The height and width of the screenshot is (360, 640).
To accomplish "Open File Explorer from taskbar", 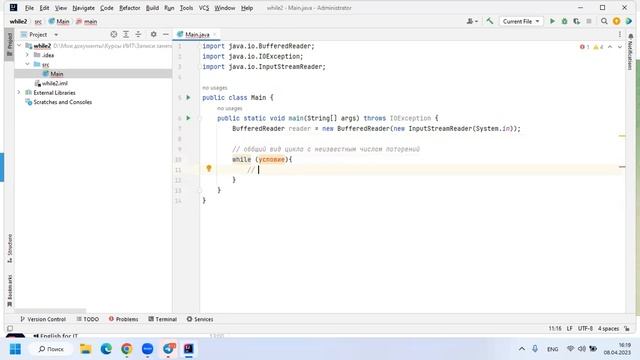I will tap(86, 349).
